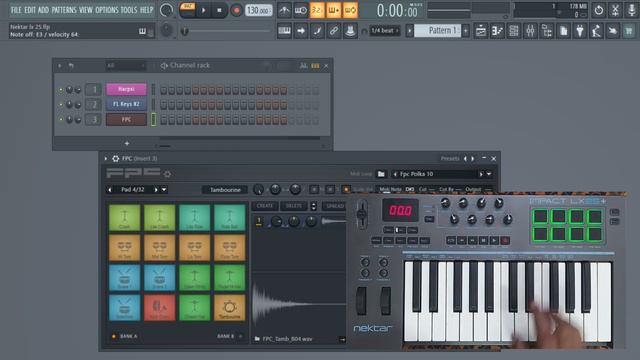640x360 pixels.
Task: Toggle wait for input before recording
Action: (x=300, y=10)
